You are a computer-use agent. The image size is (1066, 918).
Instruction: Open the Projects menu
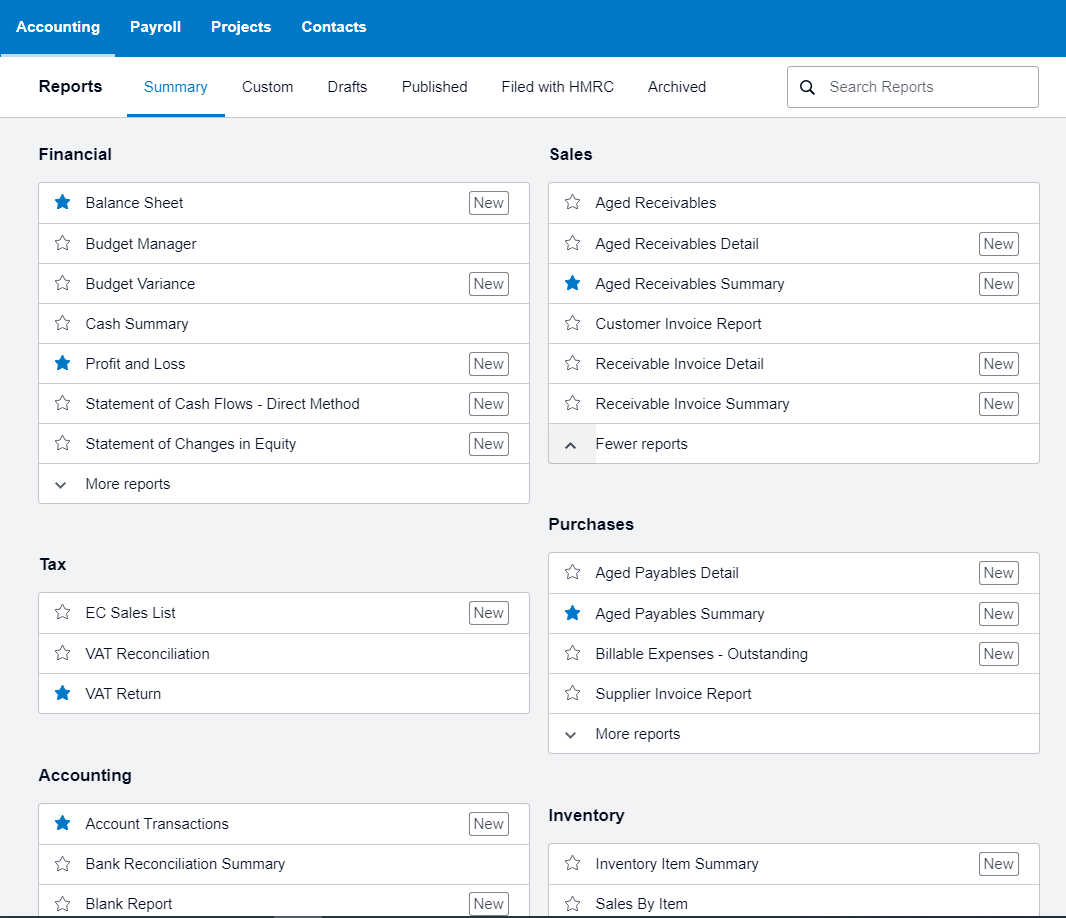(x=241, y=27)
